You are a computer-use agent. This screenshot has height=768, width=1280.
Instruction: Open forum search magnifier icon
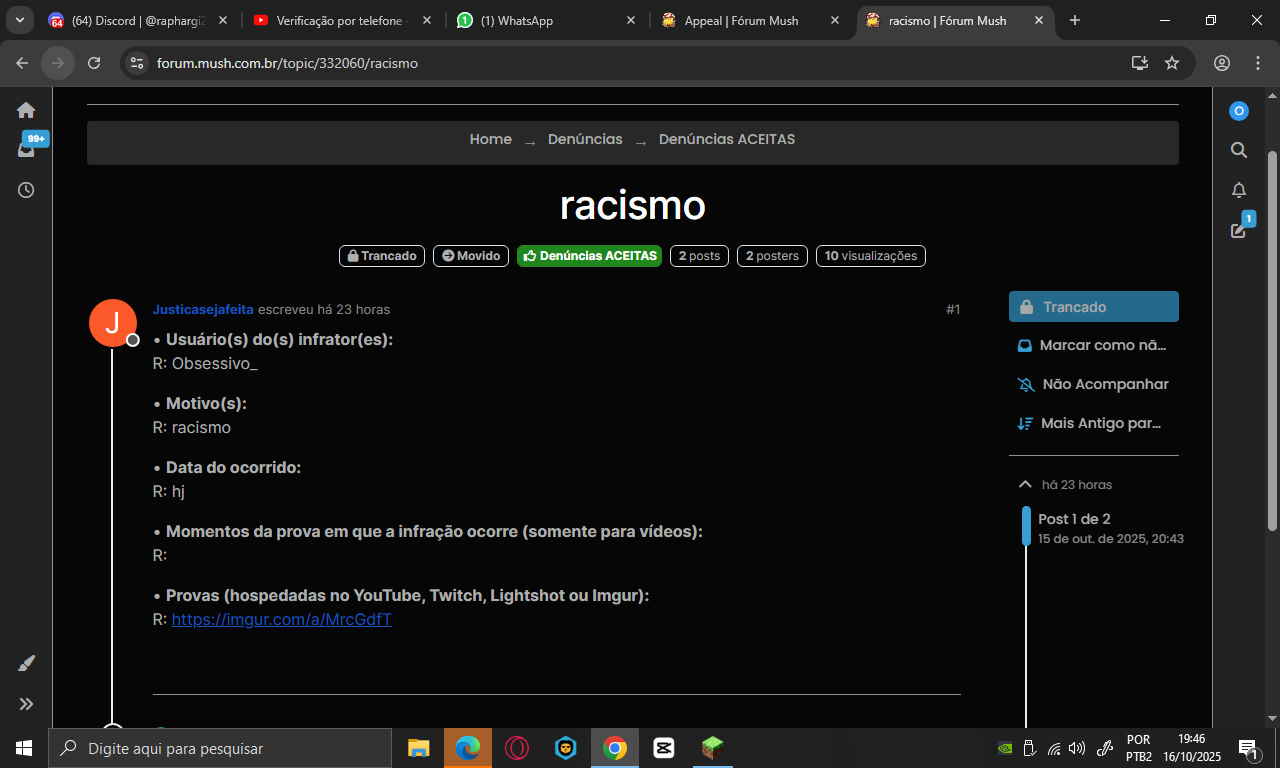[x=1239, y=150]
